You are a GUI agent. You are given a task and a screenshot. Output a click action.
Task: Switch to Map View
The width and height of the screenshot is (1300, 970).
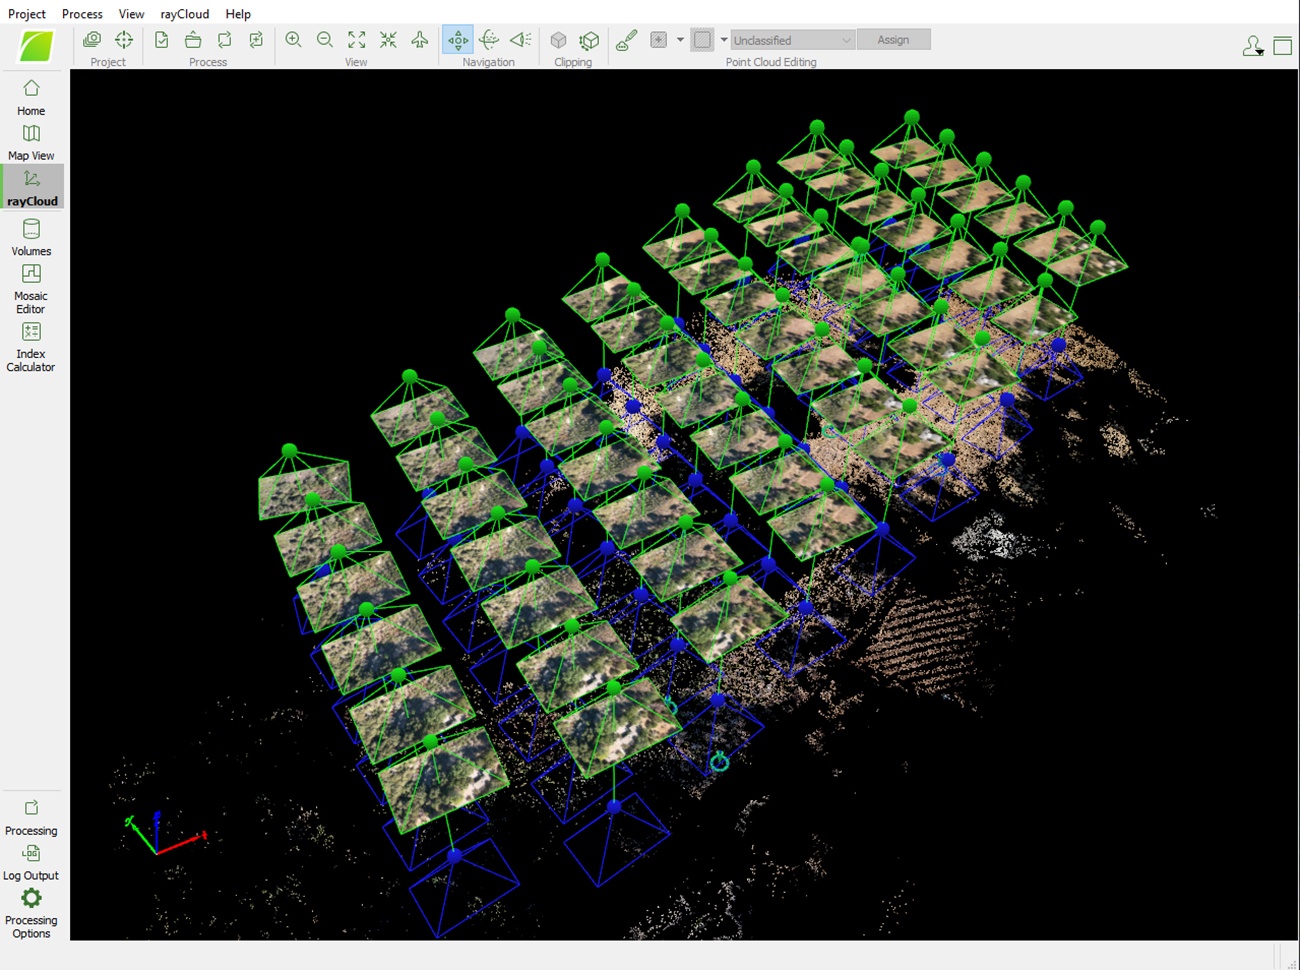[x=31, y=142]
